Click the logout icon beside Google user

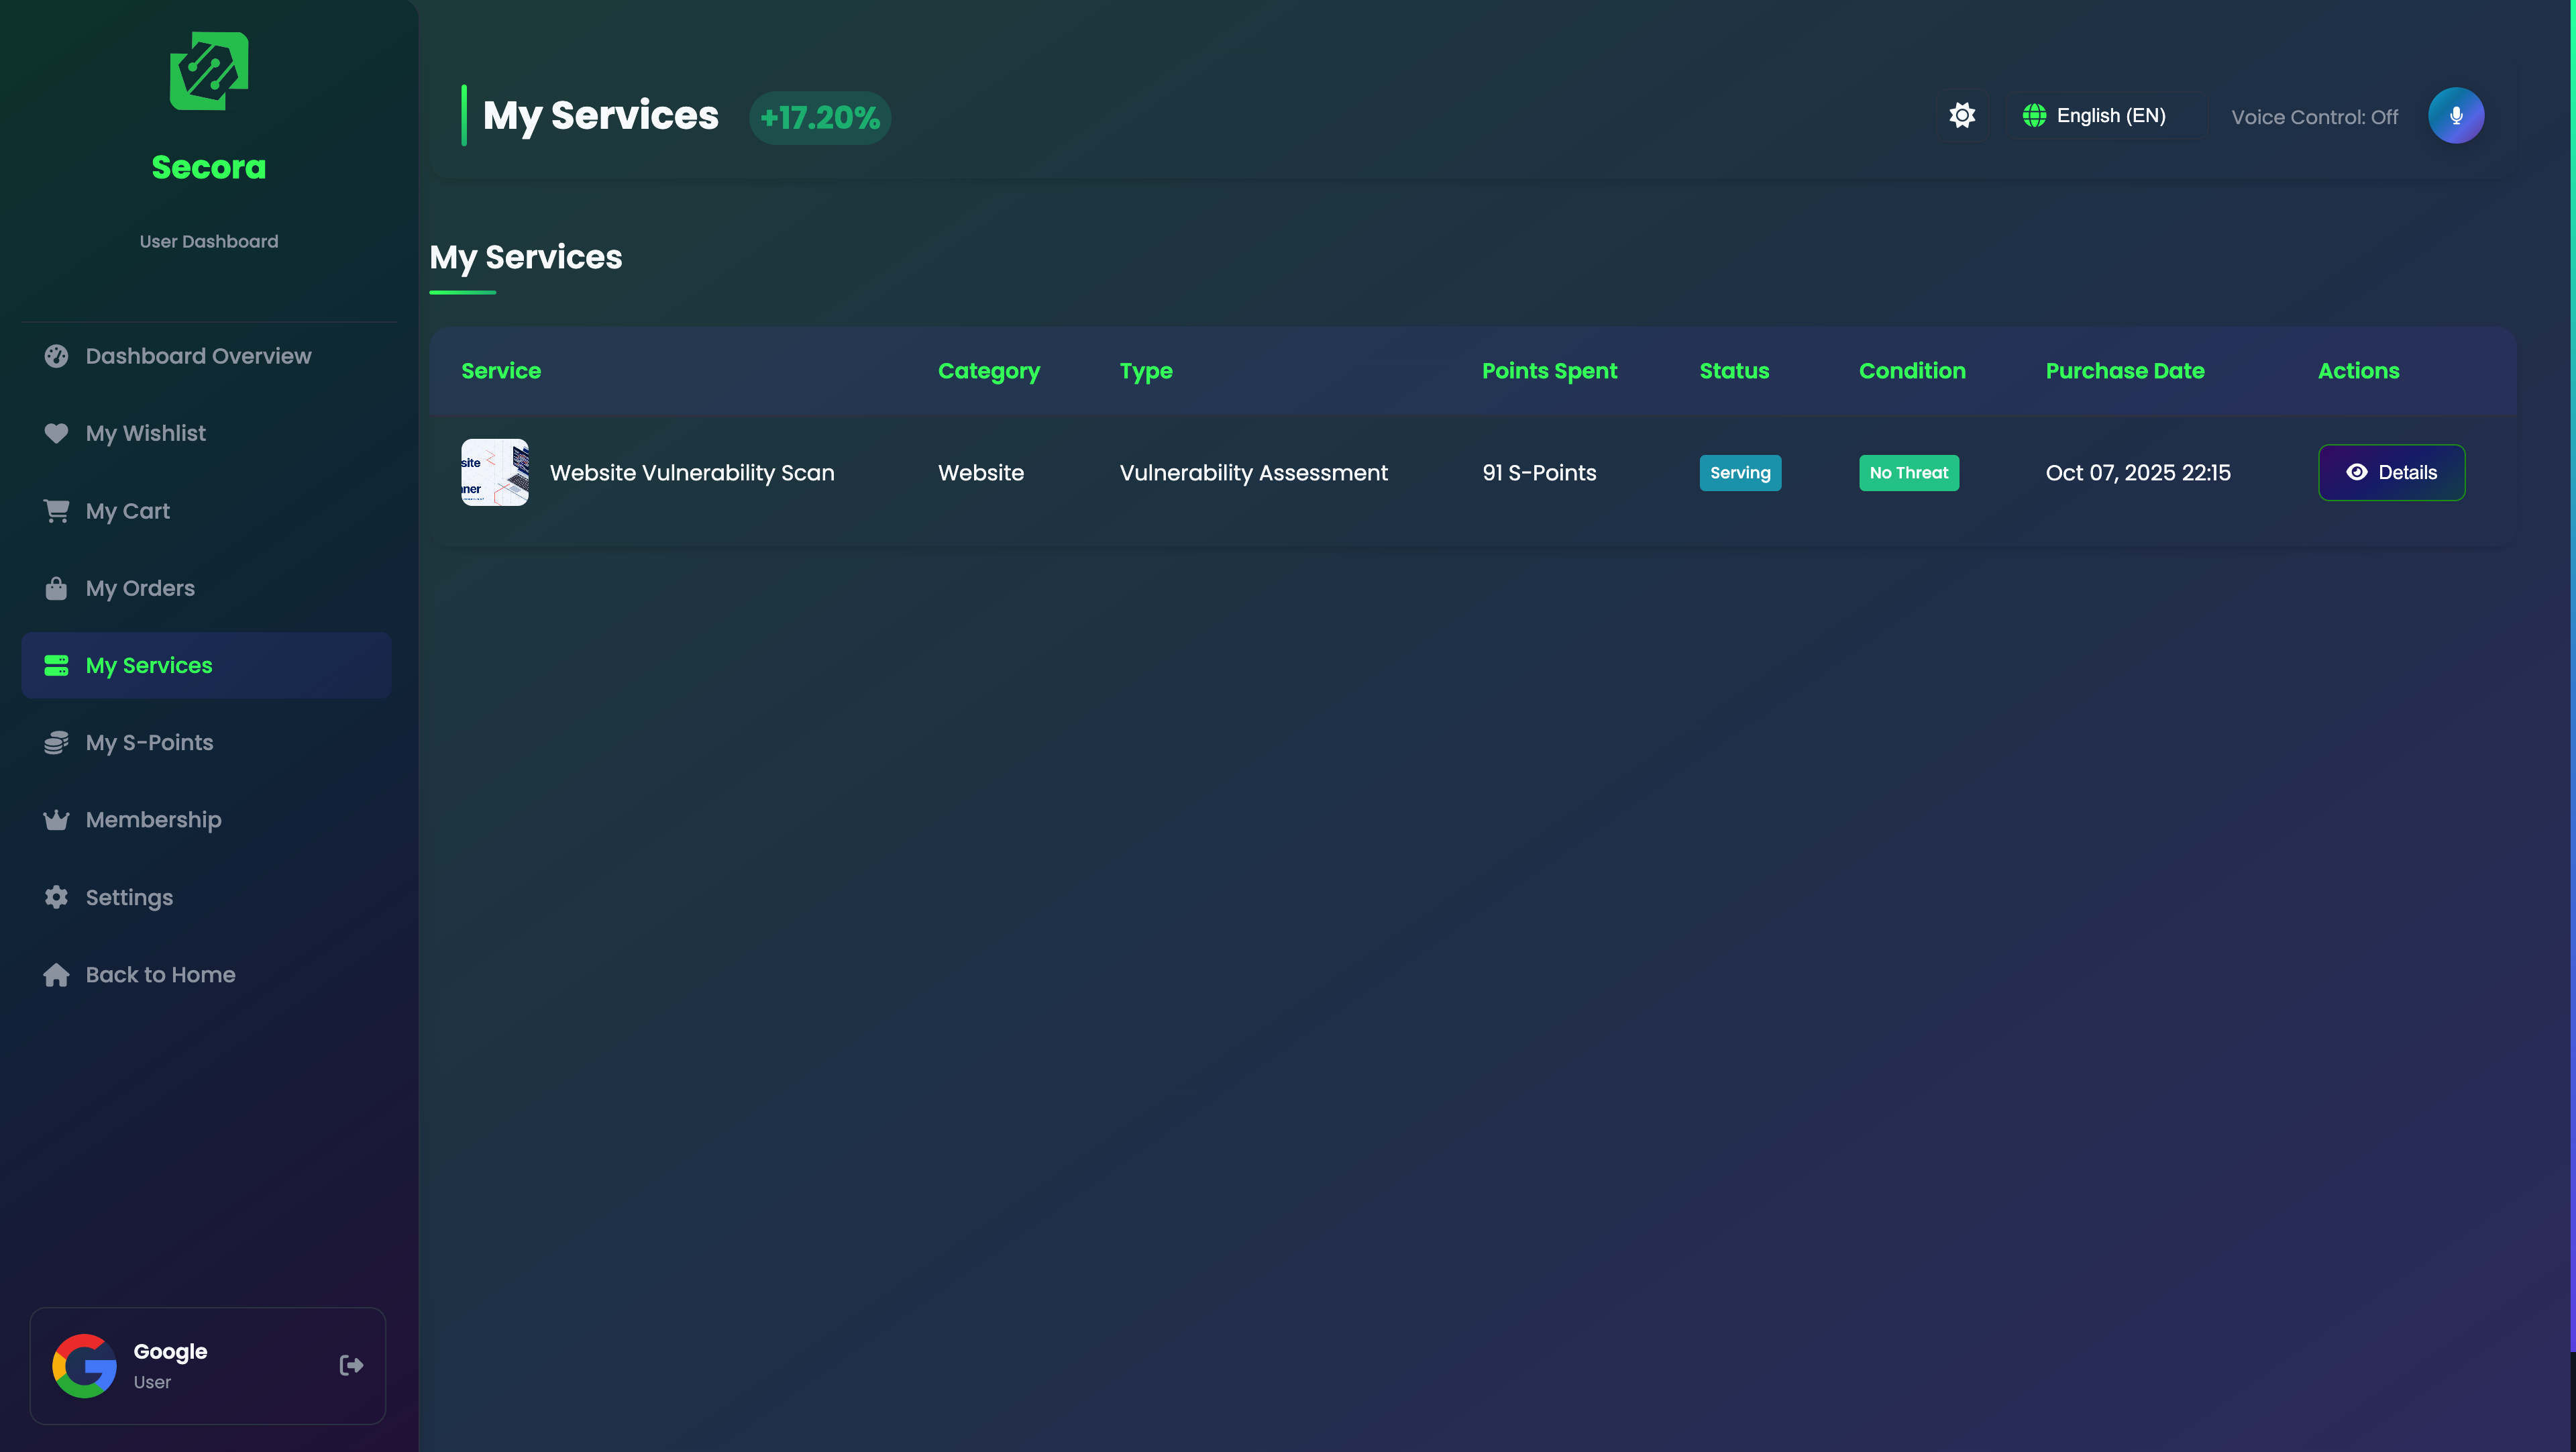point(351,1365)
